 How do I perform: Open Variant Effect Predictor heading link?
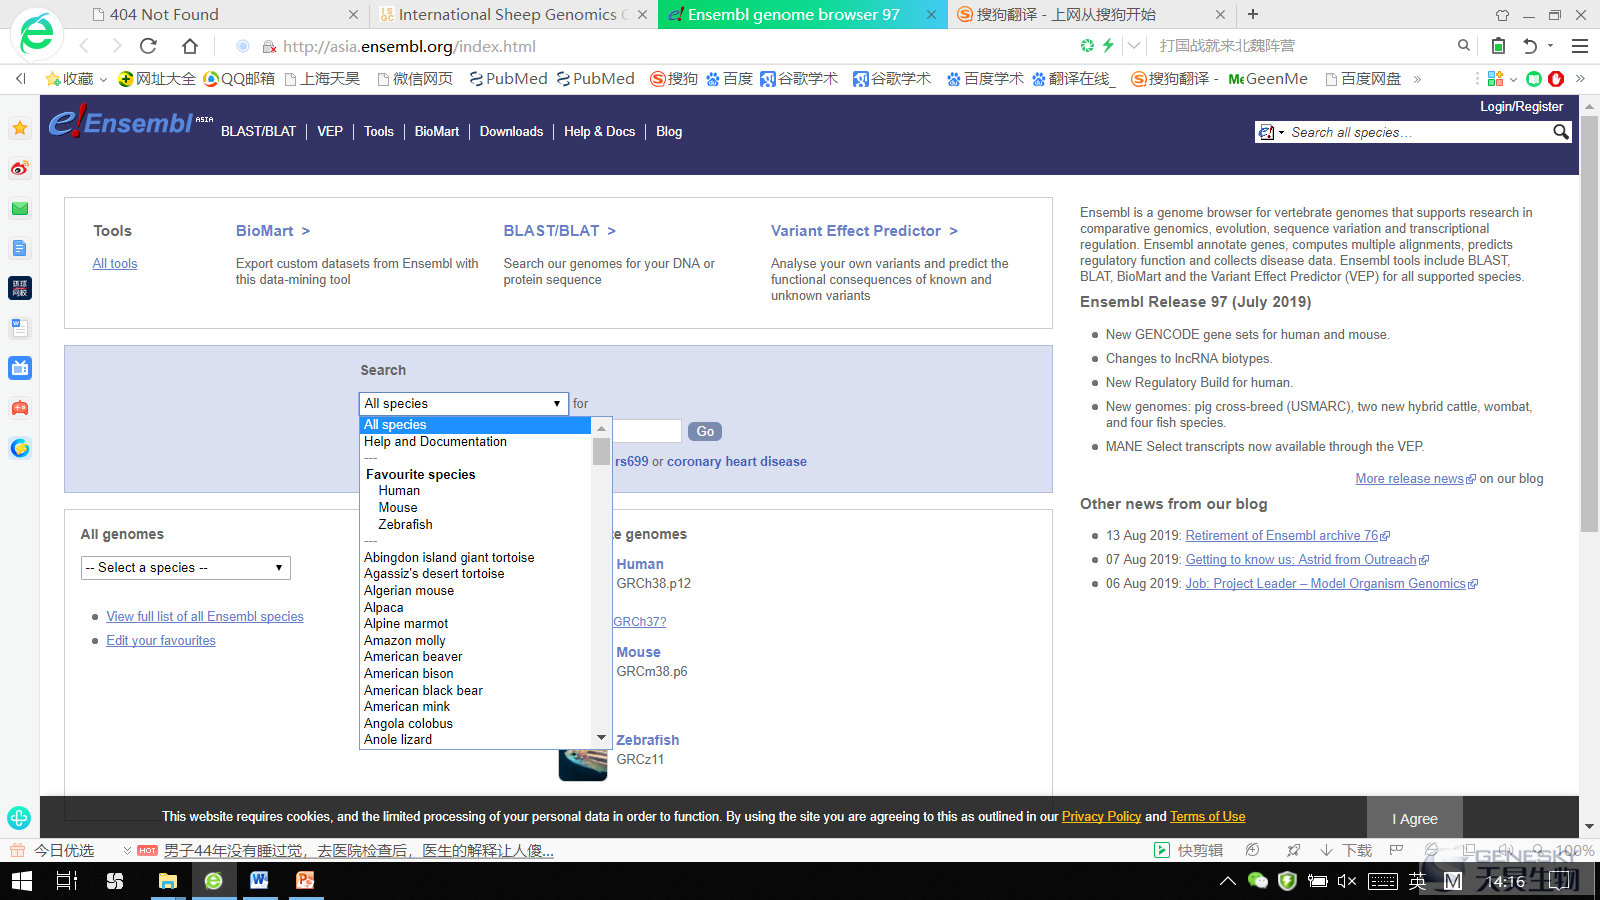point(864,231)
